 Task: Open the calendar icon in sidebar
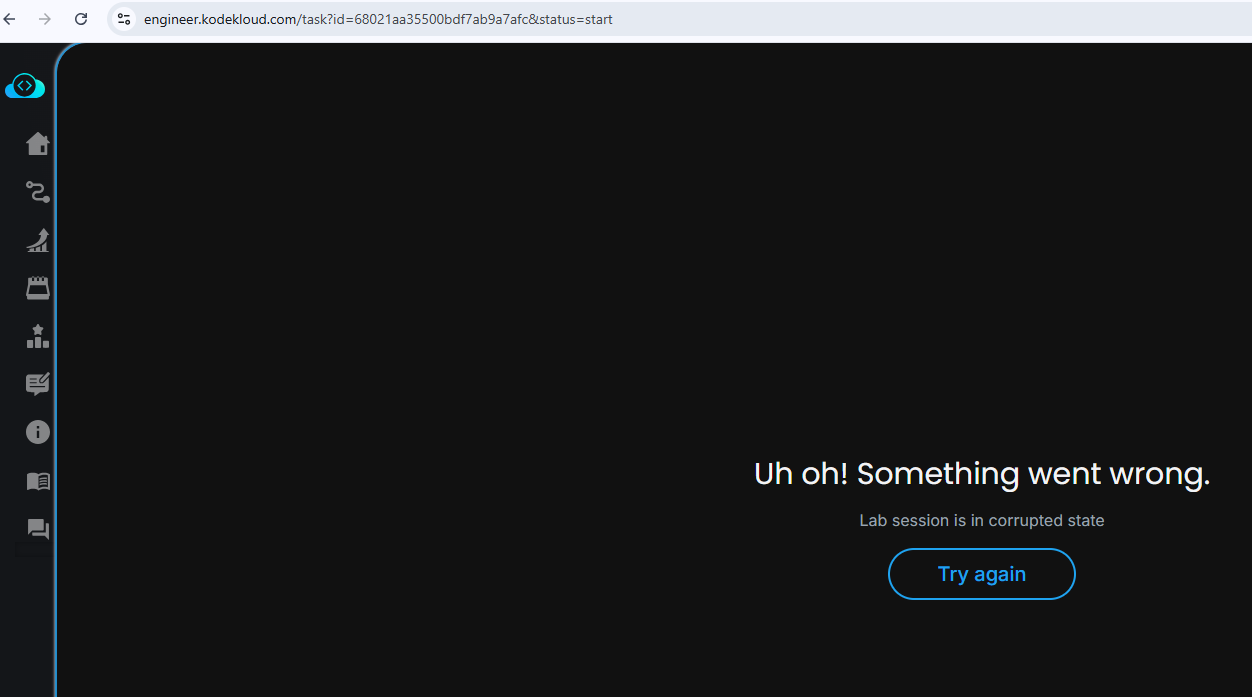click(38, 288)
